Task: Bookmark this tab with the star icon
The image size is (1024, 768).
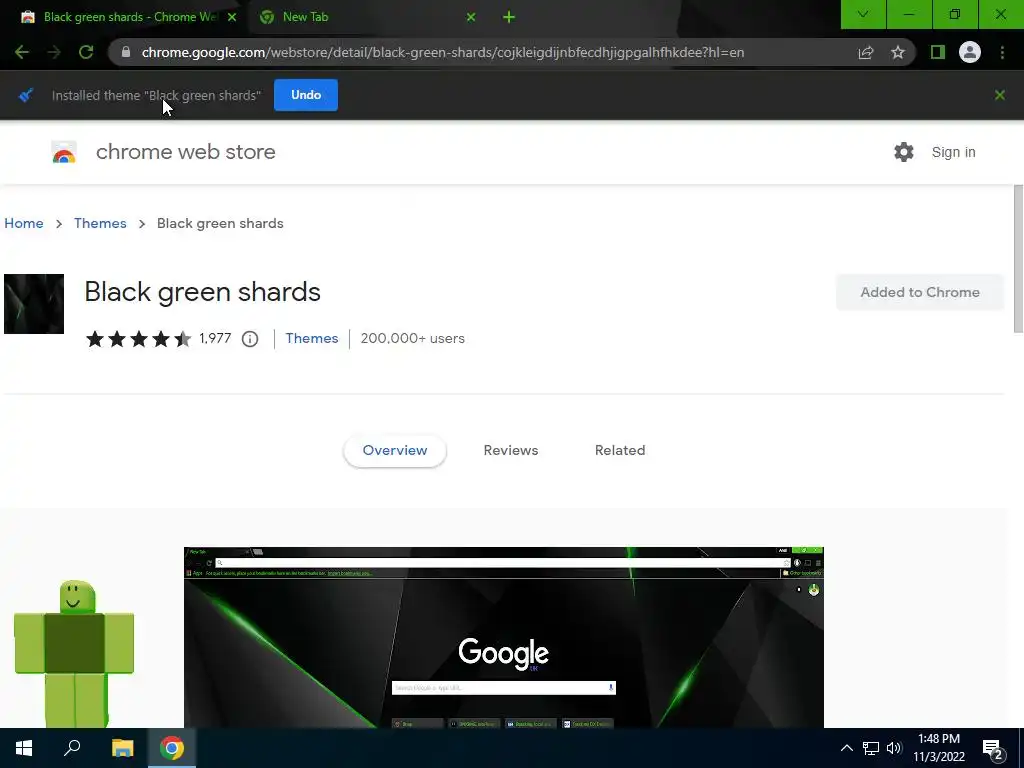Action: pyautogui.click(x=898, y=52)
